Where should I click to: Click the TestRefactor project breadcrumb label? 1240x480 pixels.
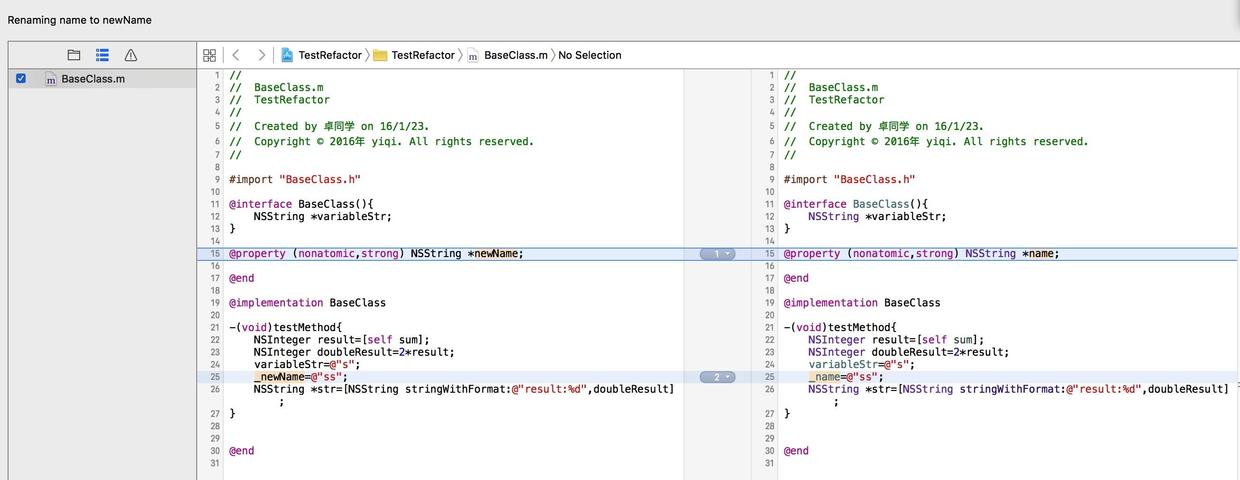[x=329, y=55]
